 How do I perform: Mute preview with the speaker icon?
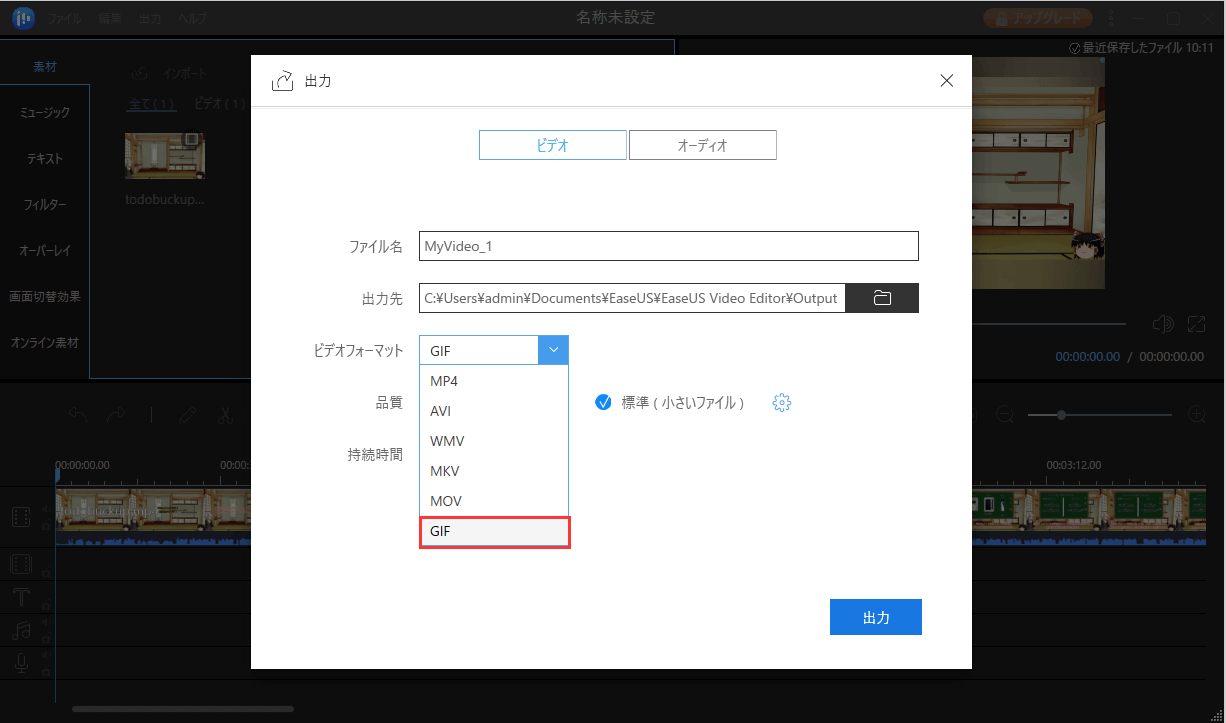1162,324
